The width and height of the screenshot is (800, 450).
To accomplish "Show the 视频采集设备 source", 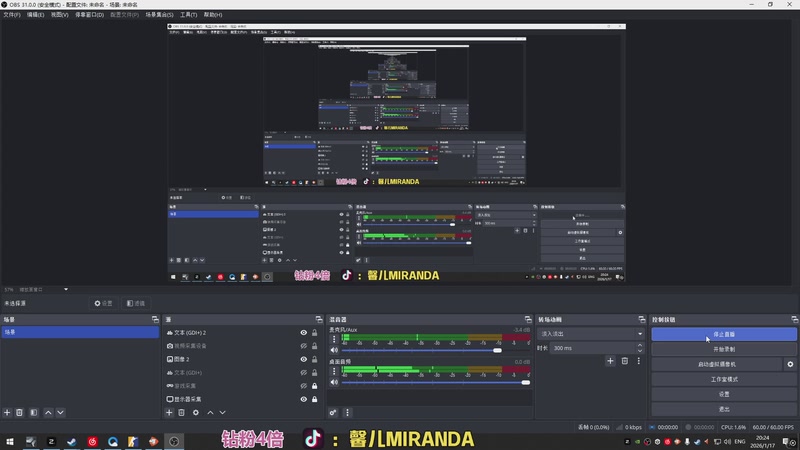I will click(x=304, y=346).
